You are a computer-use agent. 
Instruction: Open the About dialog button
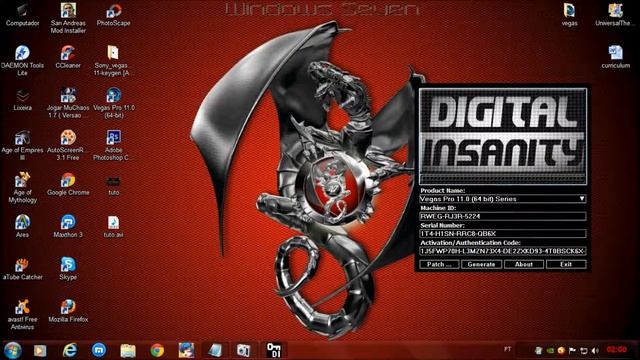524,264
